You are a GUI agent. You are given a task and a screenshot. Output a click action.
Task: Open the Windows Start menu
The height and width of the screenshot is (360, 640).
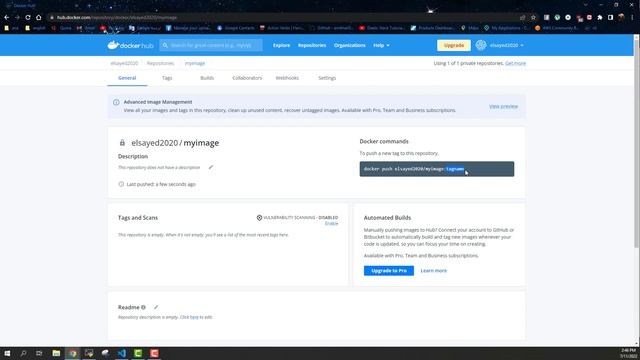[x=7, y=353]
